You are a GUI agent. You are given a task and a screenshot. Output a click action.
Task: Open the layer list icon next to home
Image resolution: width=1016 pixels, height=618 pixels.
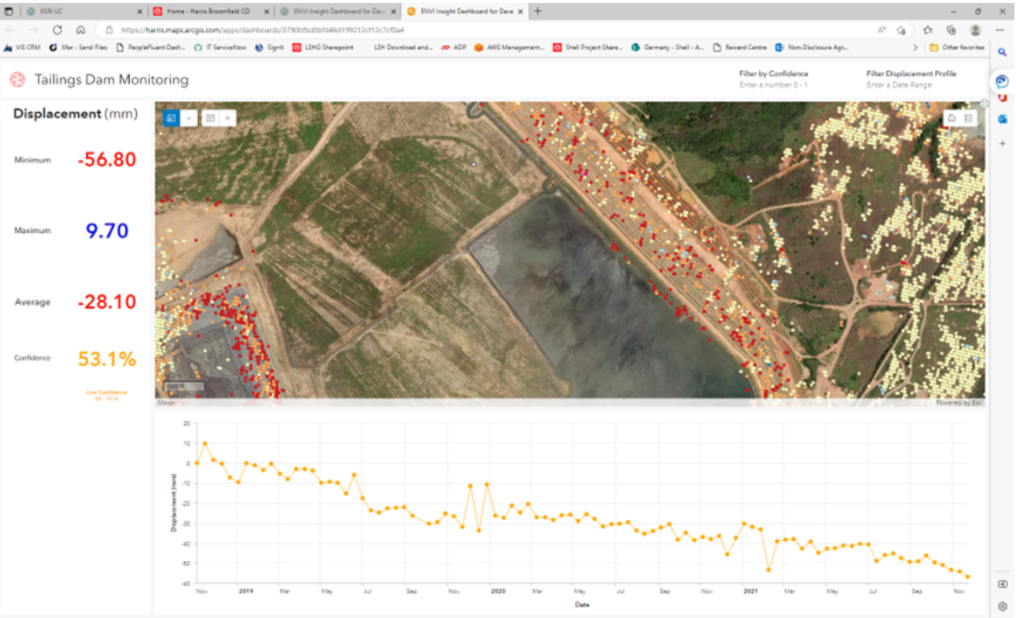(x=967, y=117)
